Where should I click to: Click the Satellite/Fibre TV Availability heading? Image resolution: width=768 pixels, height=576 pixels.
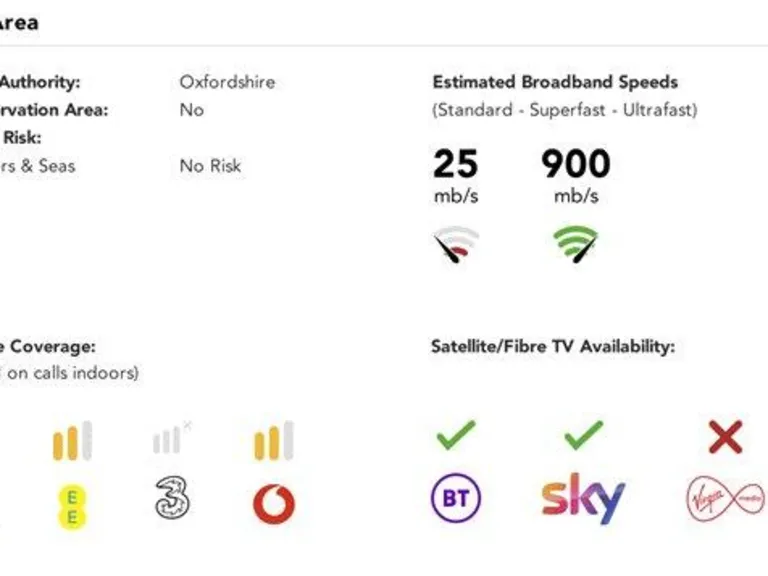coord(553,346)
